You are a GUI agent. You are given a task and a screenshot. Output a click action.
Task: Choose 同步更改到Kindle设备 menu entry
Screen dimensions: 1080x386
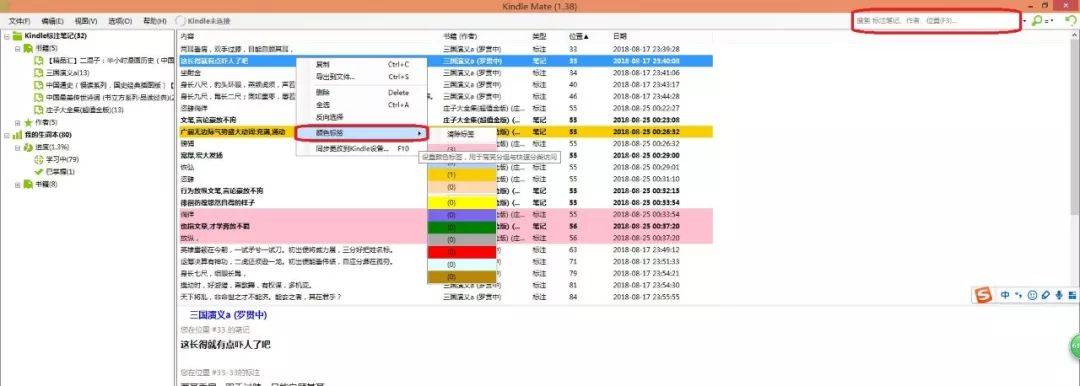coord(362,149)
